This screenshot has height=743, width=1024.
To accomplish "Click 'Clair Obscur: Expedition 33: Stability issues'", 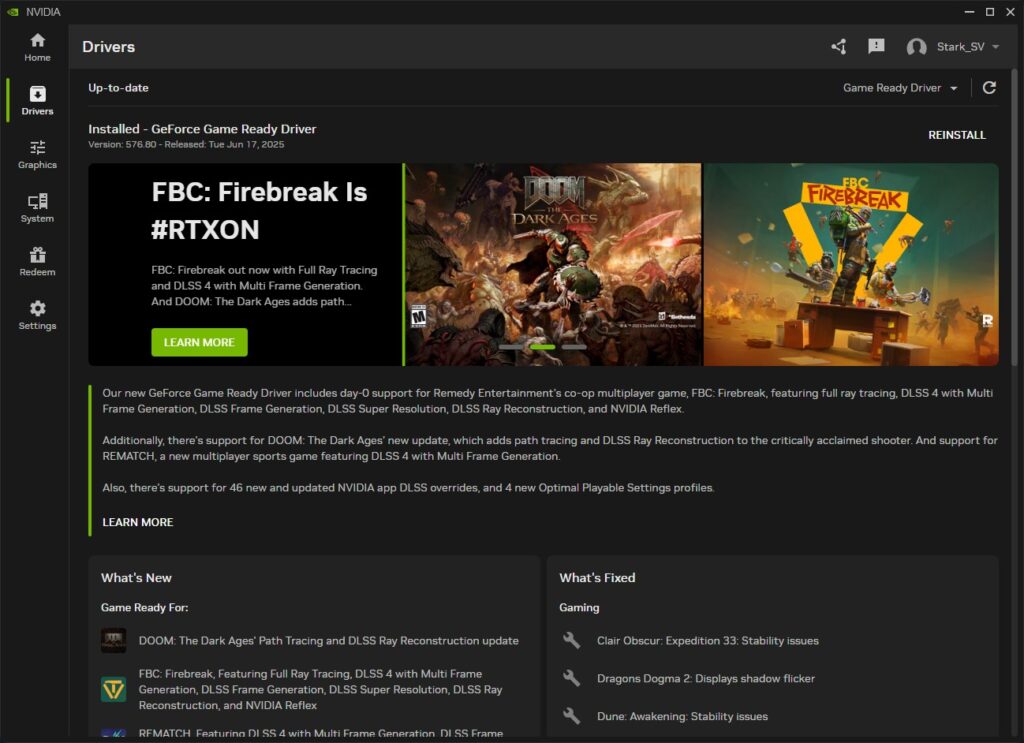I will click(x=707, y=640).
